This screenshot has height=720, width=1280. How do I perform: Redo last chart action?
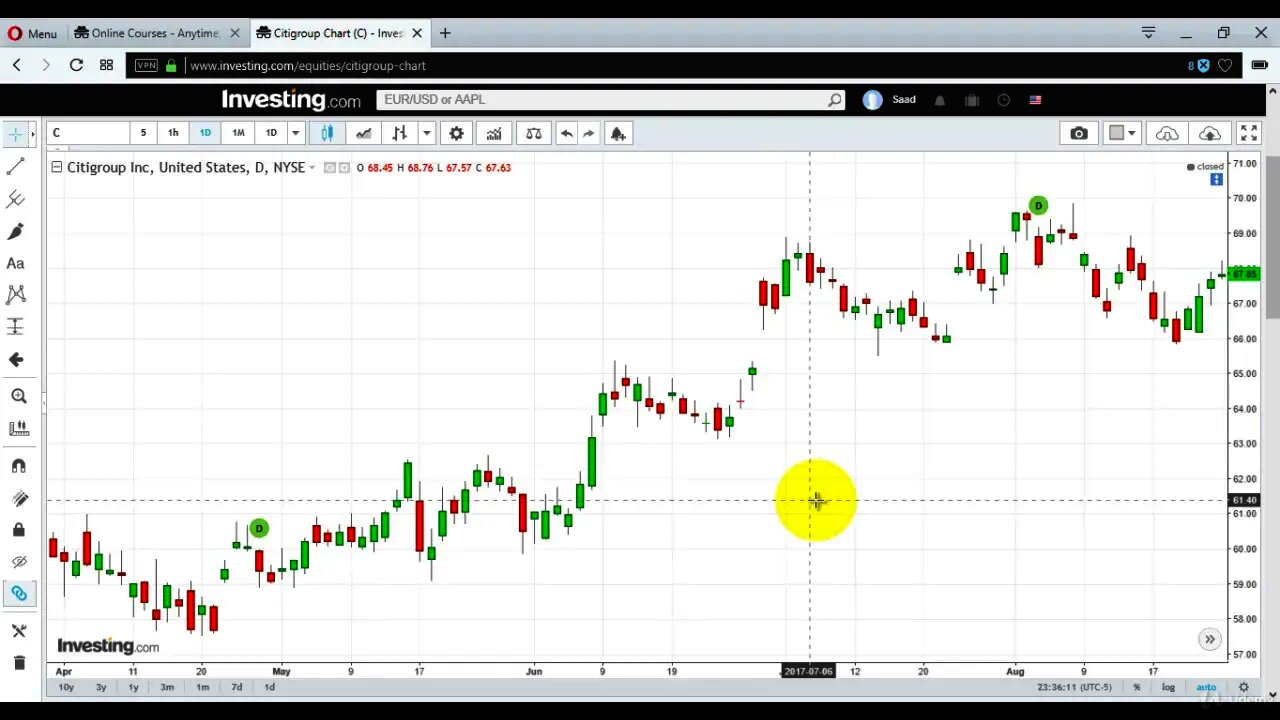click(x=589, y=133)
